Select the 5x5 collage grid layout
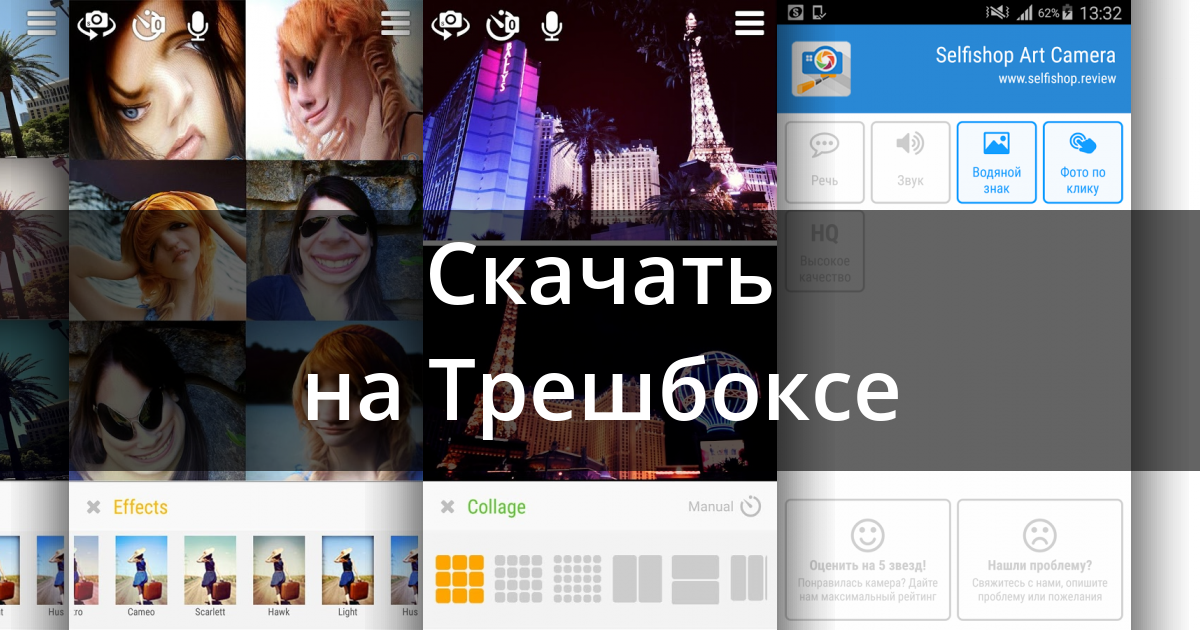This screenshot has height=630, width=1200. click(x=577, y=579)
